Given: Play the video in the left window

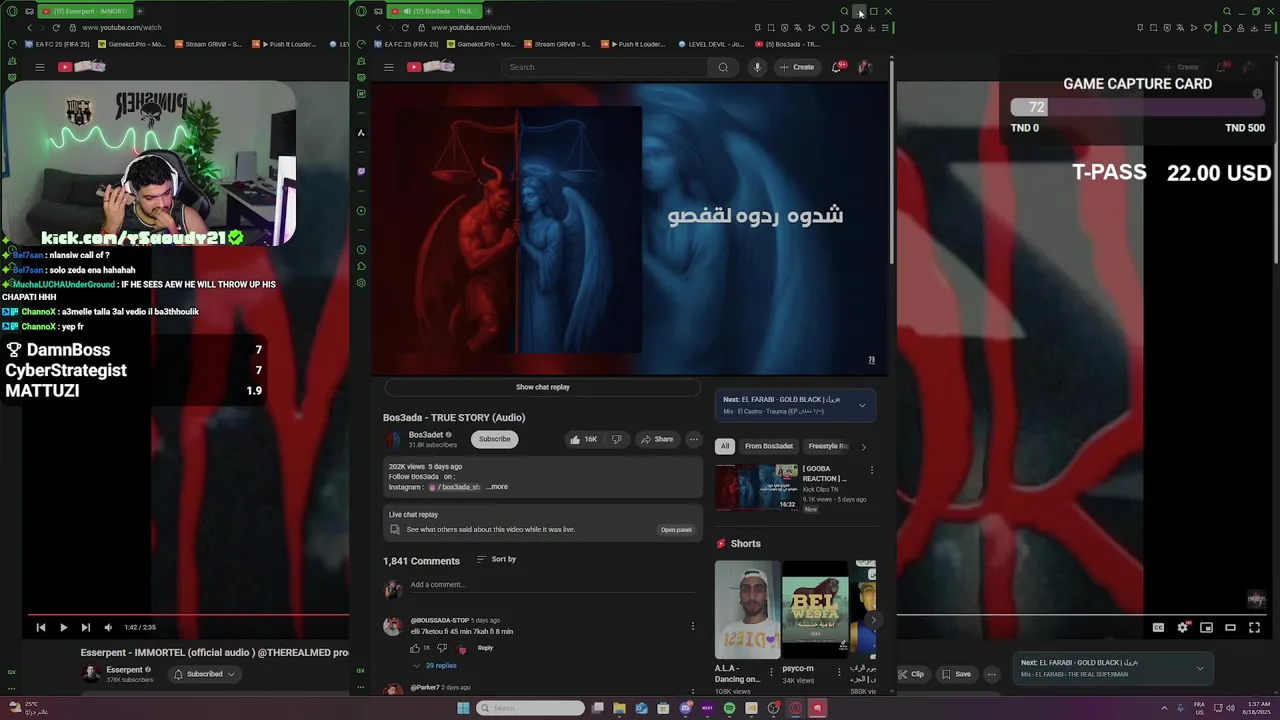Looking at the screenshot, I should pyautogui.click(x=63, y=628).
